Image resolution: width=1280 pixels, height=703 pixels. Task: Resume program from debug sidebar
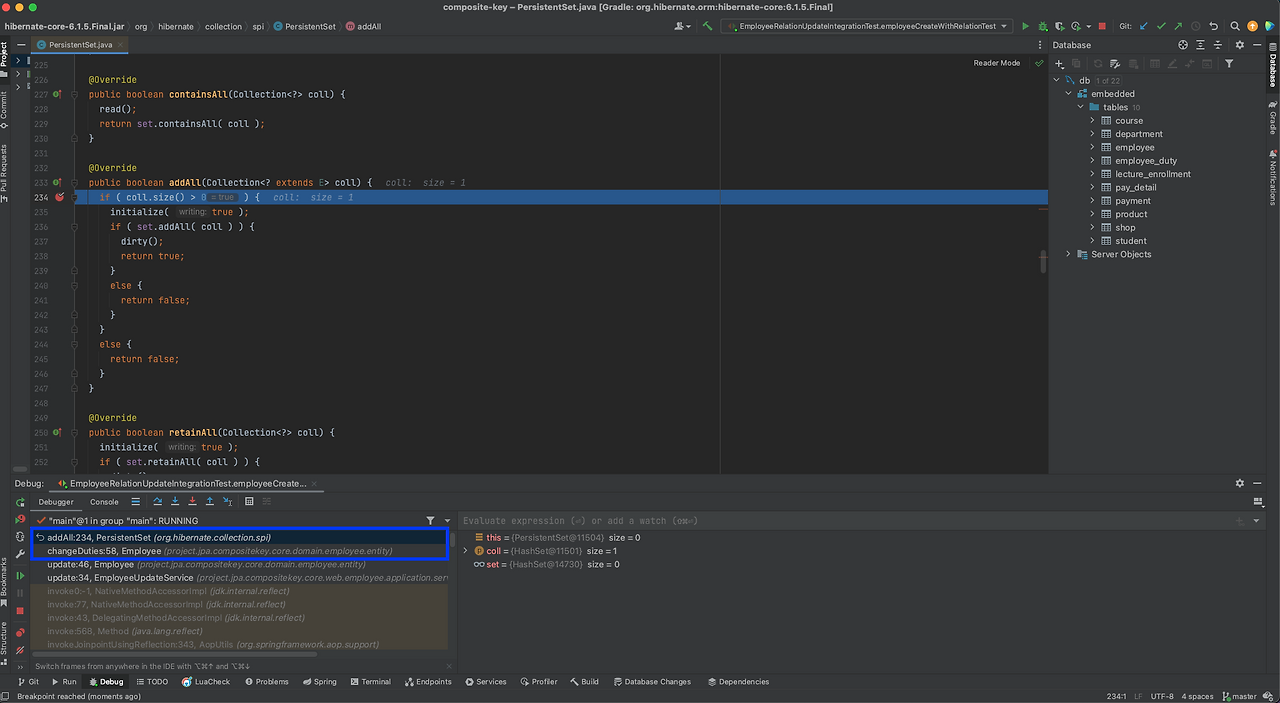point(20,576)
